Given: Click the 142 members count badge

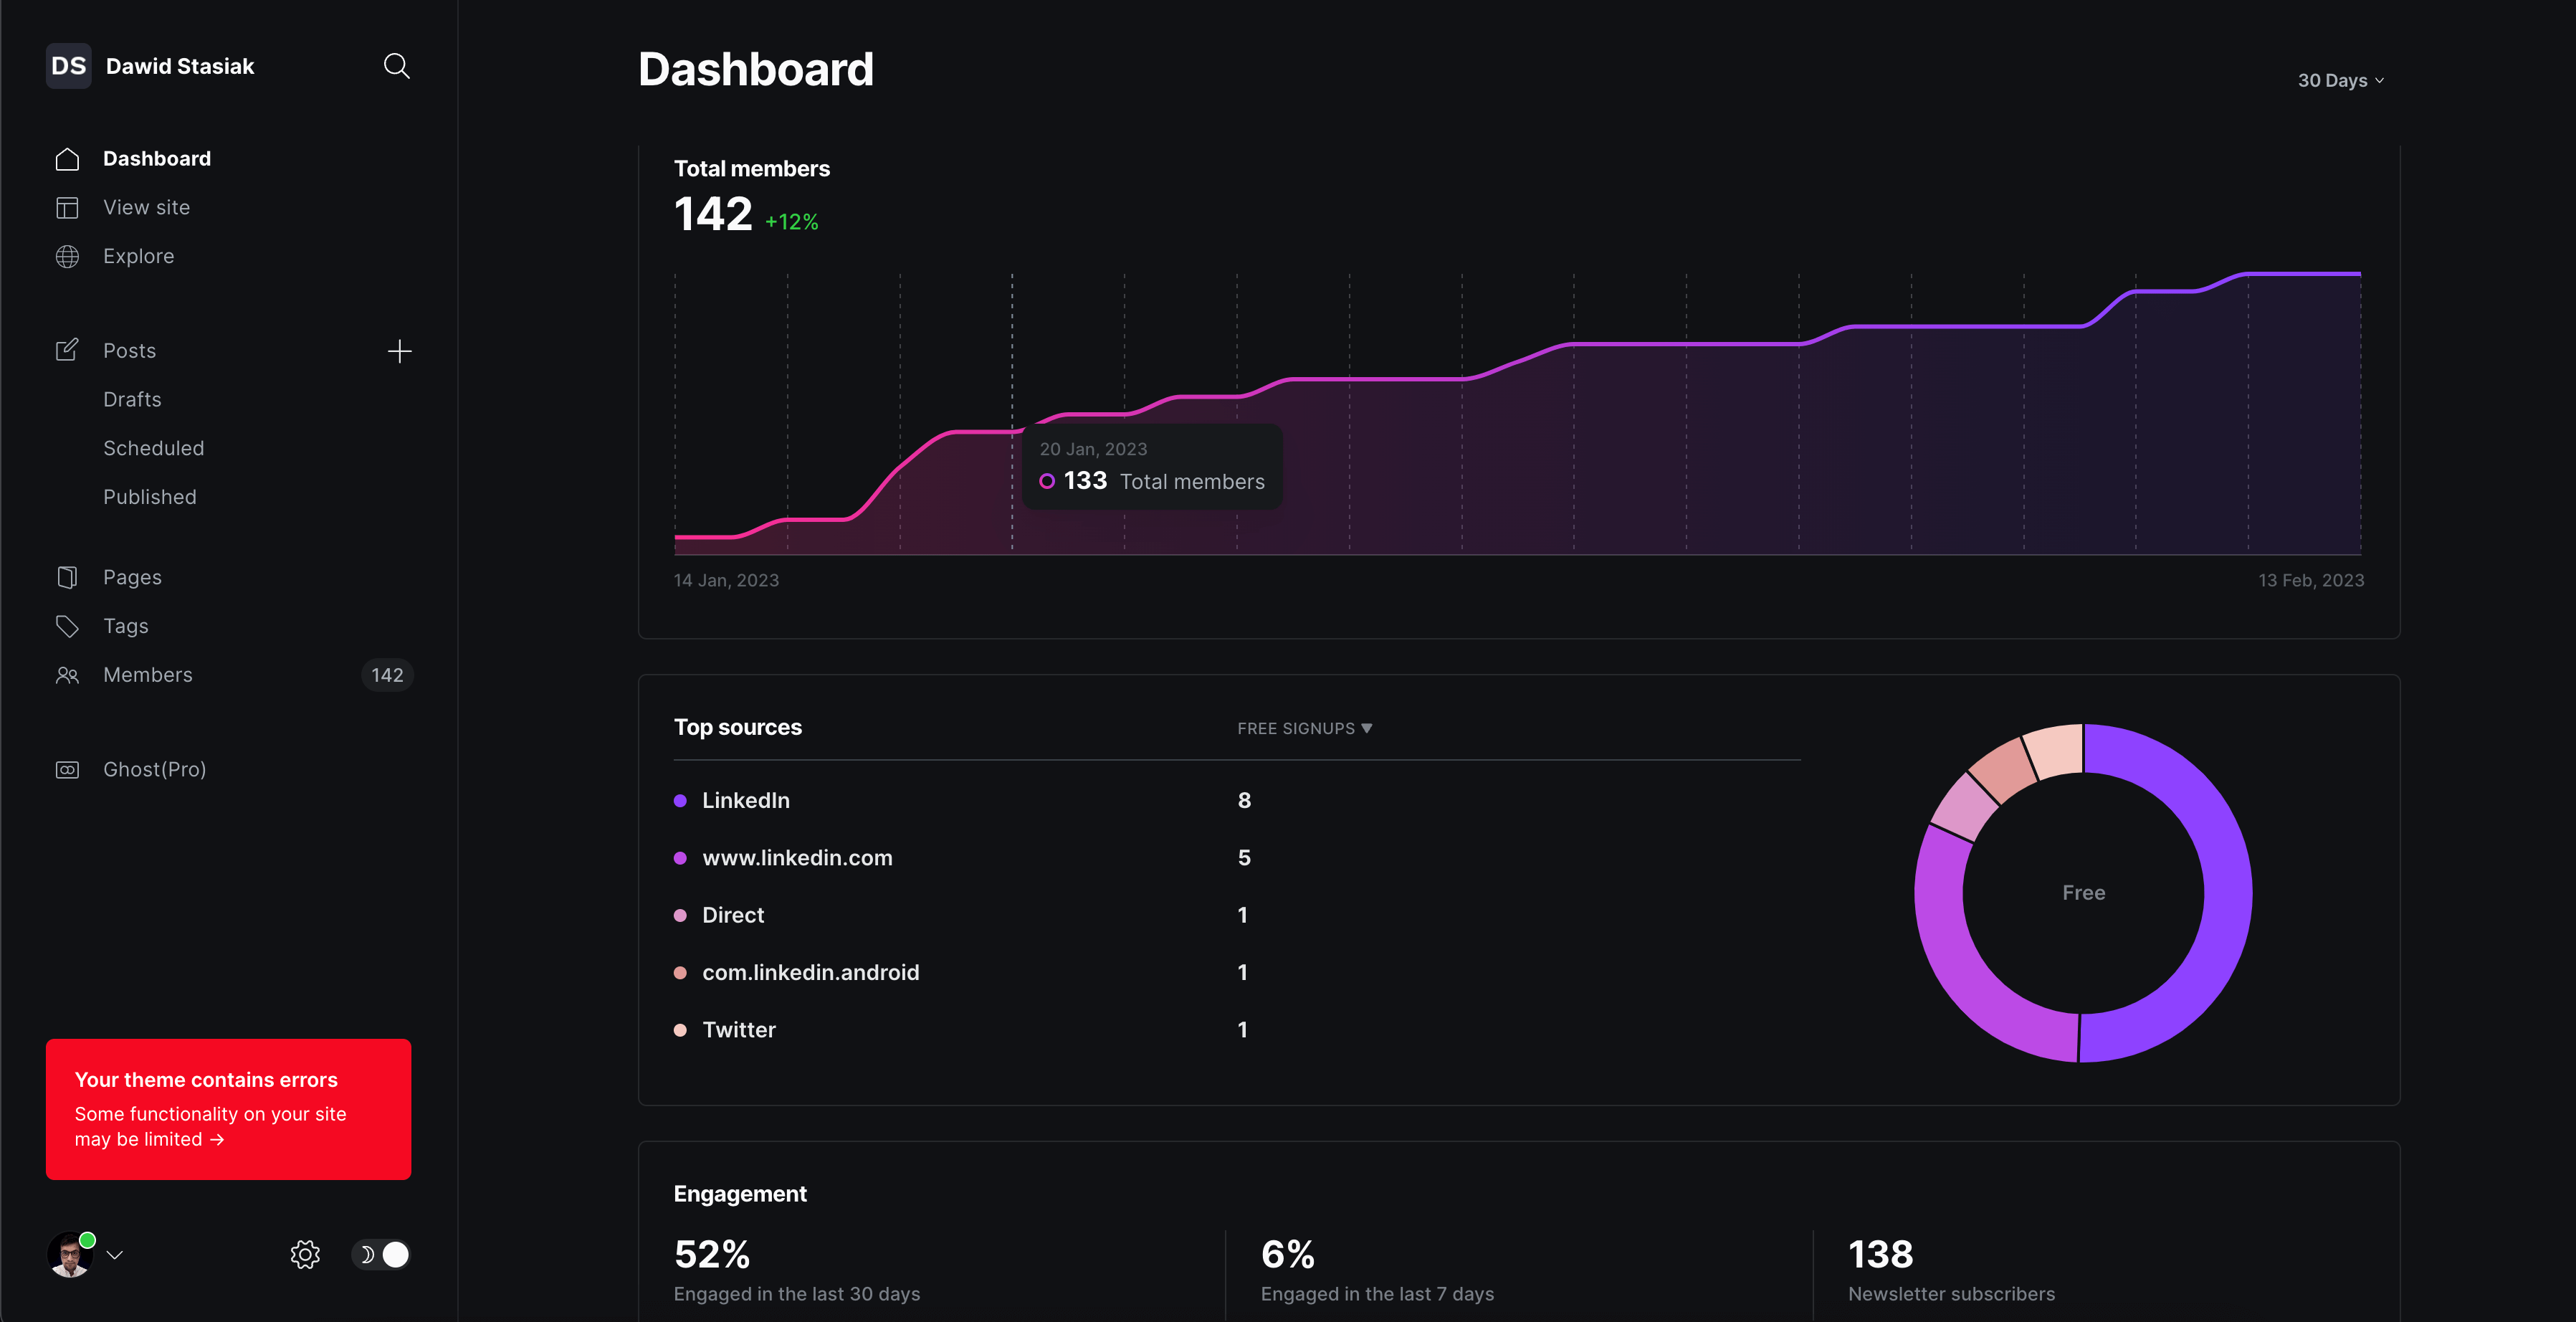Looking at the screenshot, I should 387,675.
